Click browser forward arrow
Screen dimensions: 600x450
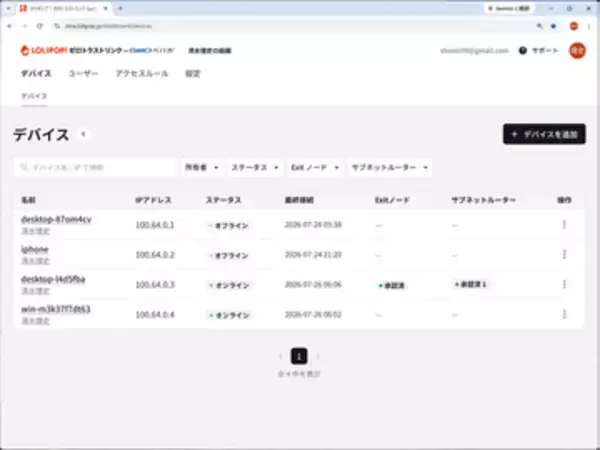[x=24, y=26]
